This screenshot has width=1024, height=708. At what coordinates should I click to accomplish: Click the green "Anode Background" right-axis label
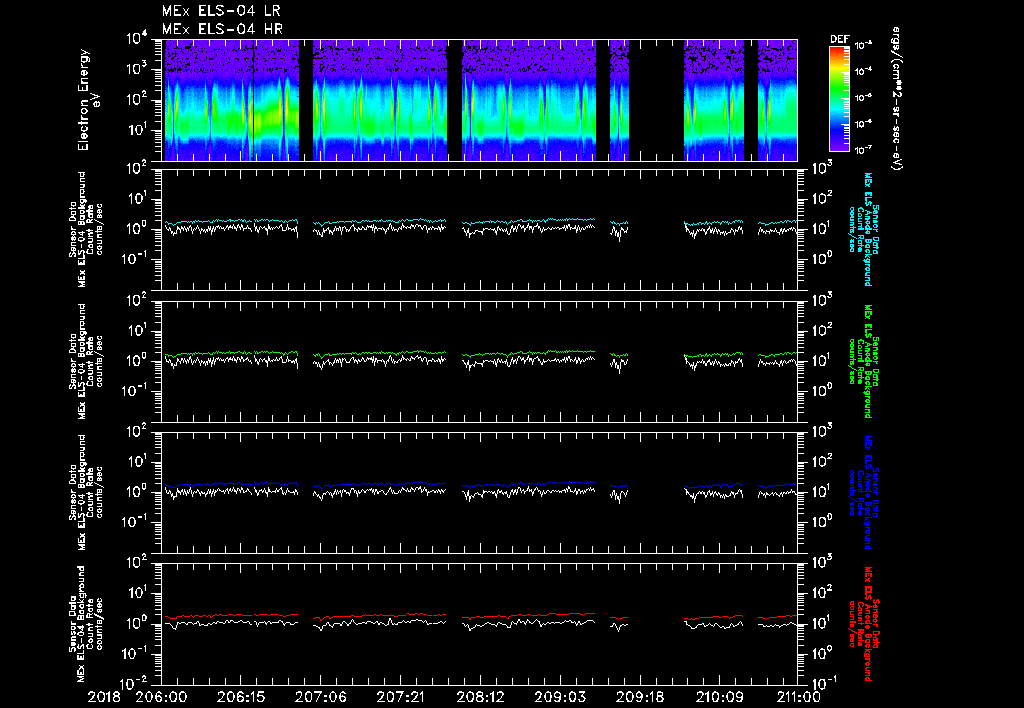(867, 361)
